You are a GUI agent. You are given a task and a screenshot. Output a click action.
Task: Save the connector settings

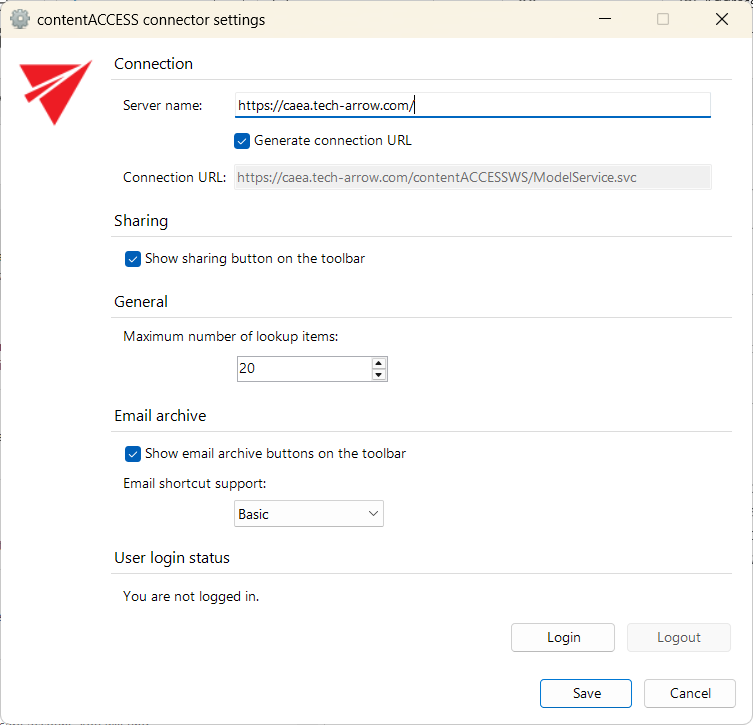pos(586,693)
